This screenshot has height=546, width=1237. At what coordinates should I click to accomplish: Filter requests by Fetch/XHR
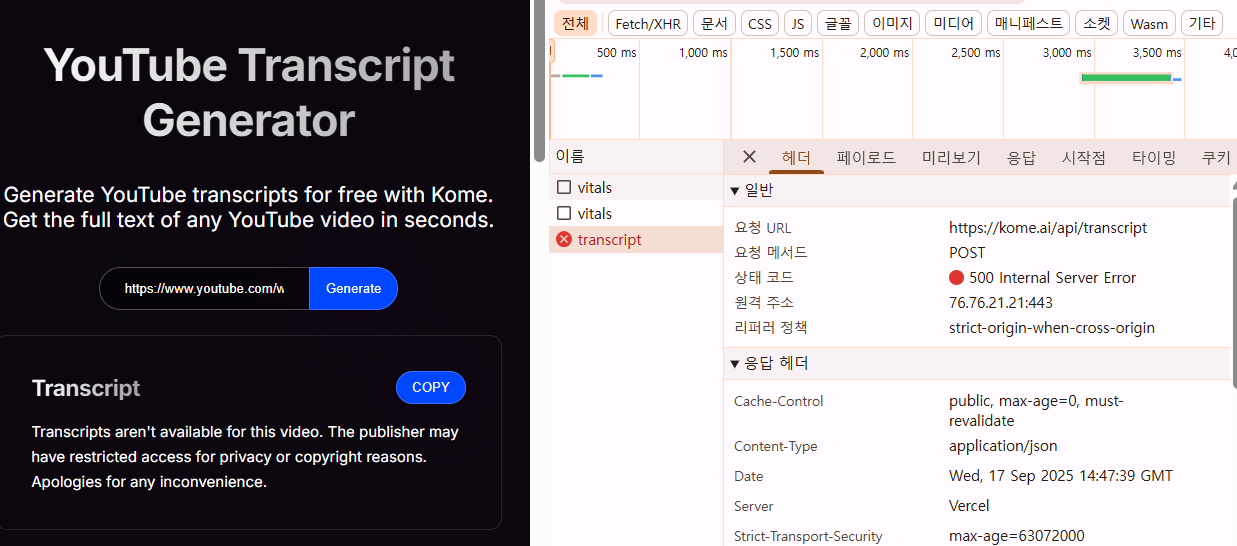click(647, 23)
